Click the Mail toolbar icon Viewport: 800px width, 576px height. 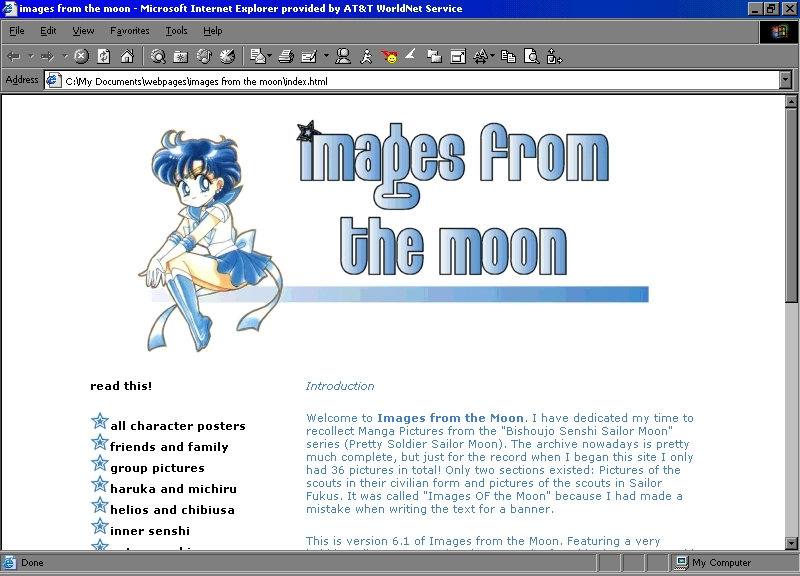[x=258, y=56]
